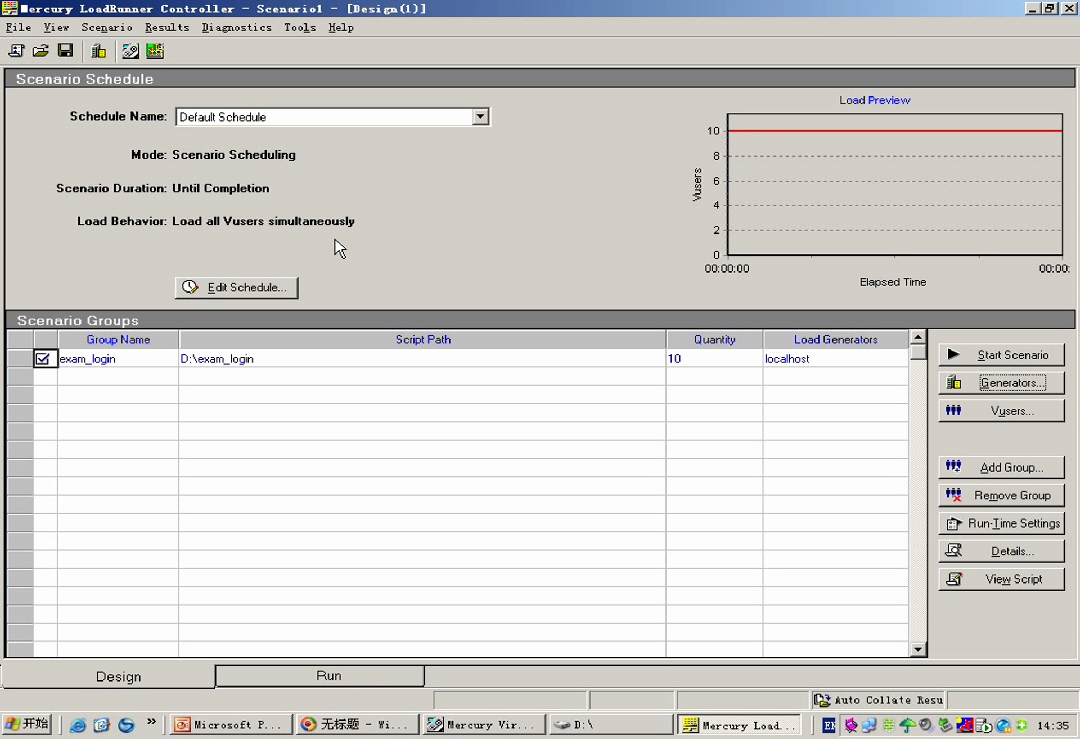Click the Edit Schedule button

(x=237, y=287)
